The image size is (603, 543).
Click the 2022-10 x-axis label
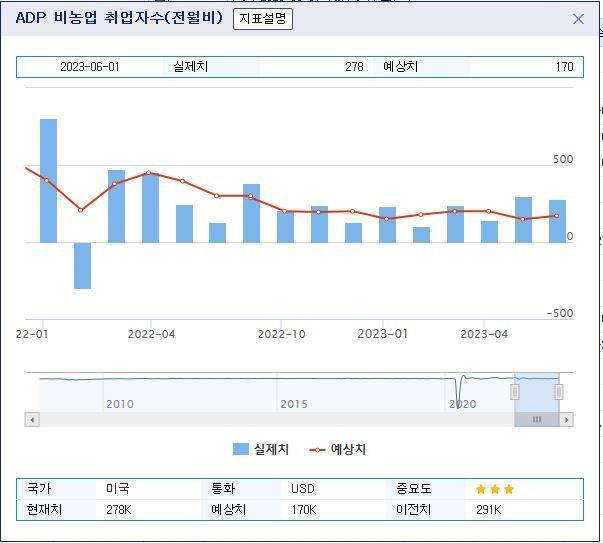pyautogui.click(x=282, y=334)
